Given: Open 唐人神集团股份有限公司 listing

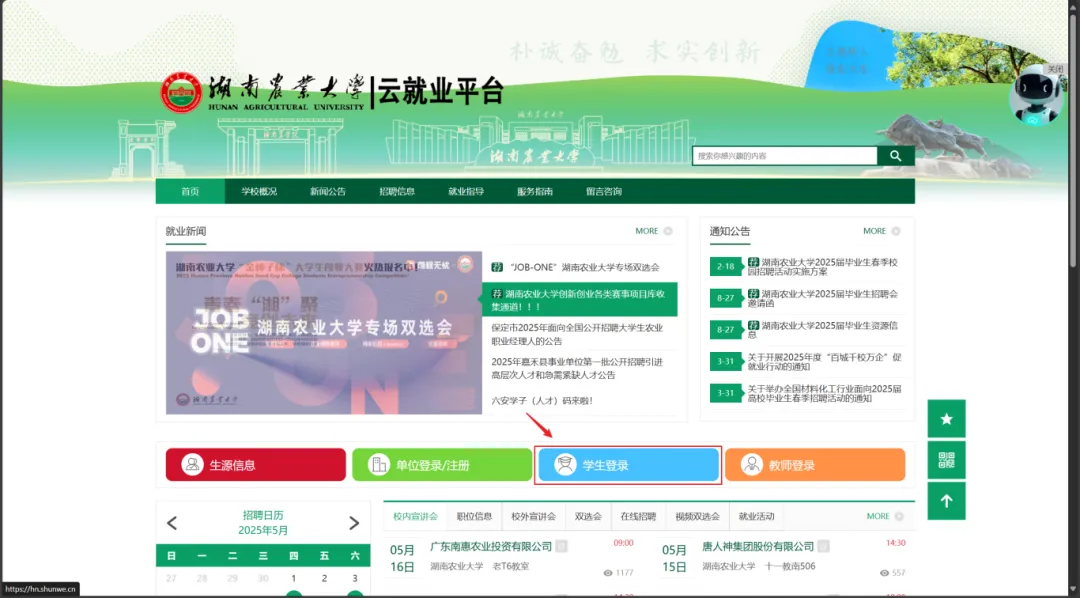Looking at the screenshot, I should (758, 546).
